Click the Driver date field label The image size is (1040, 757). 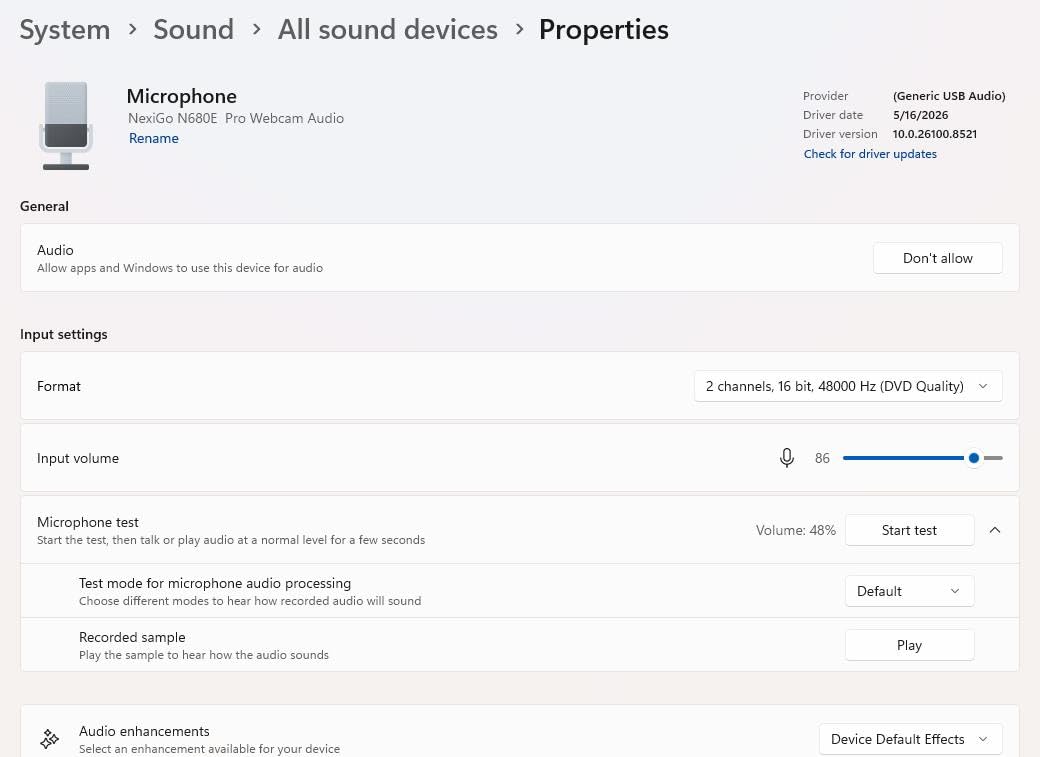click(x=833, y=115)
